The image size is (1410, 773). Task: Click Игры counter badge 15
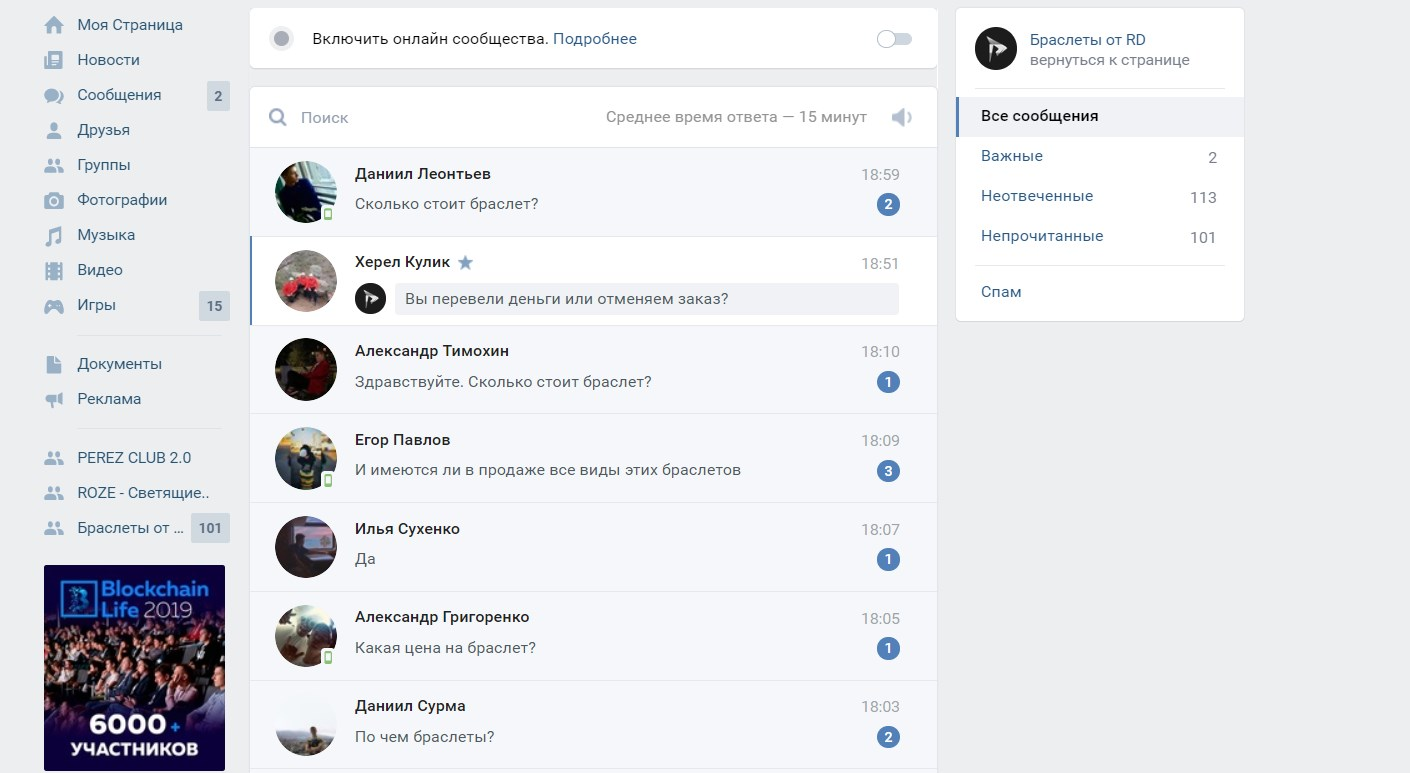(x=214, y=306)
